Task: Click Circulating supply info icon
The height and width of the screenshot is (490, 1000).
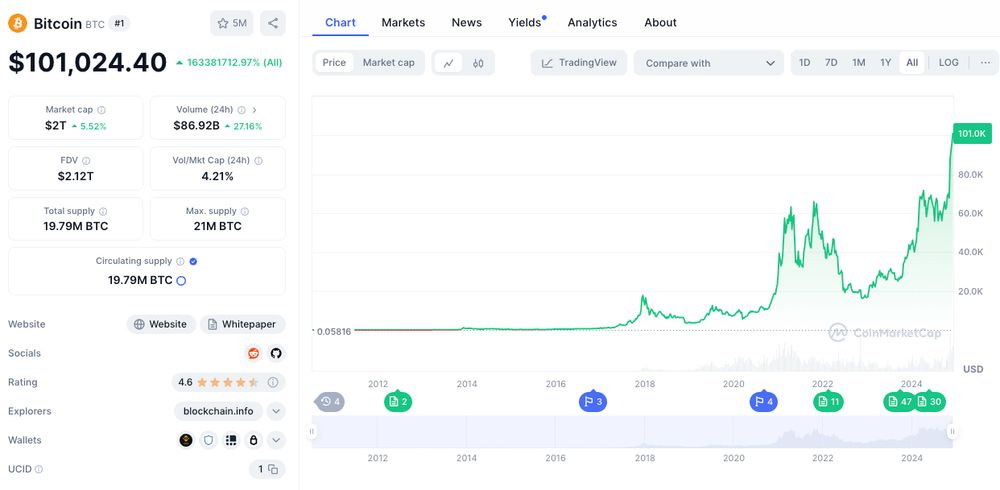Action: click(180, 261)
